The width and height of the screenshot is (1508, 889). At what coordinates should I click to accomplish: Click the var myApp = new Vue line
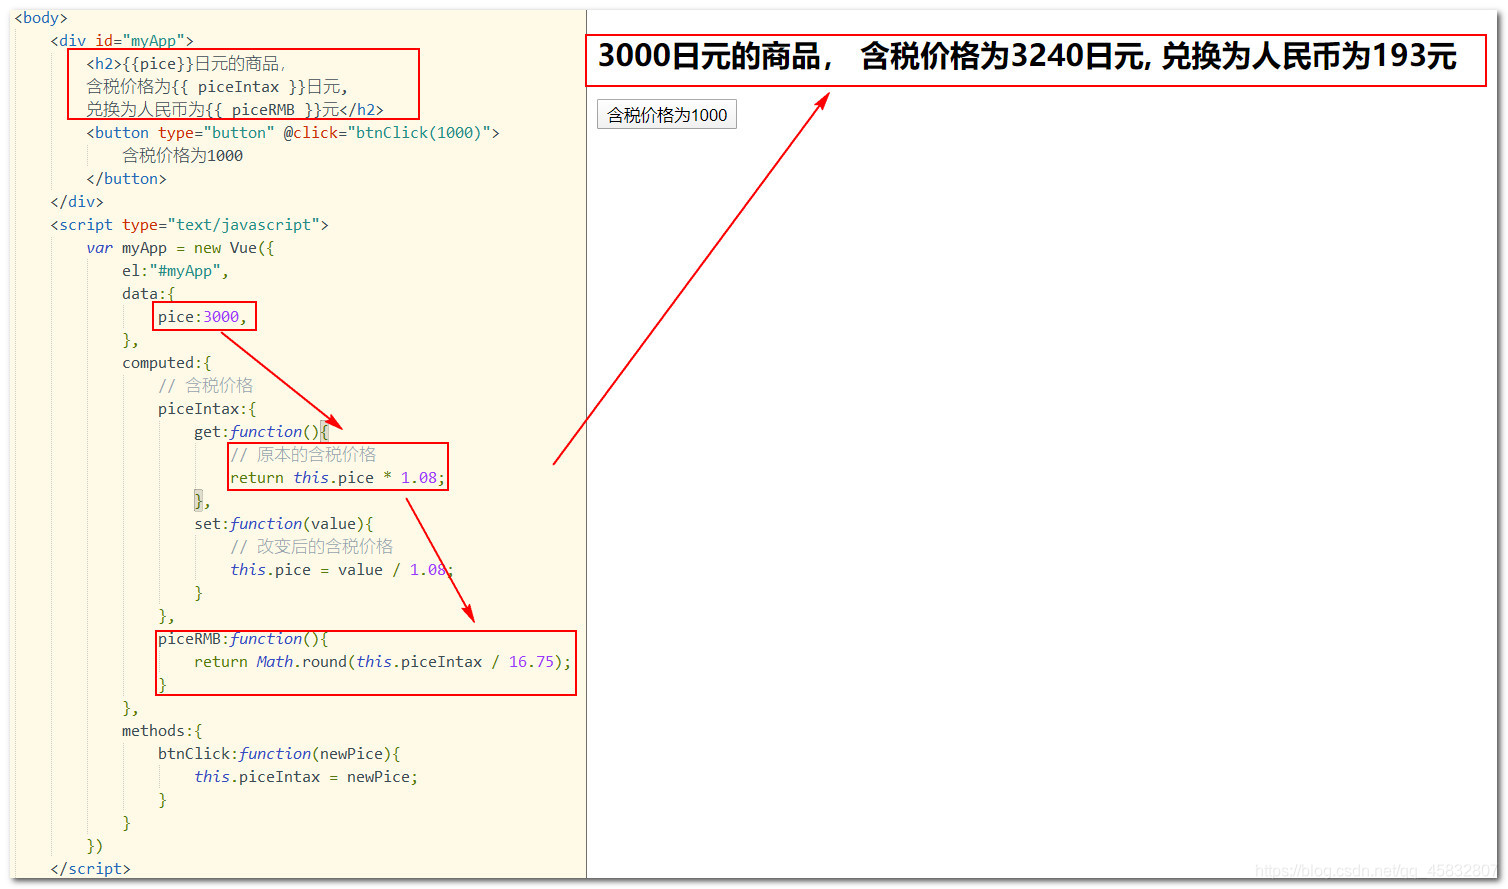180,248
